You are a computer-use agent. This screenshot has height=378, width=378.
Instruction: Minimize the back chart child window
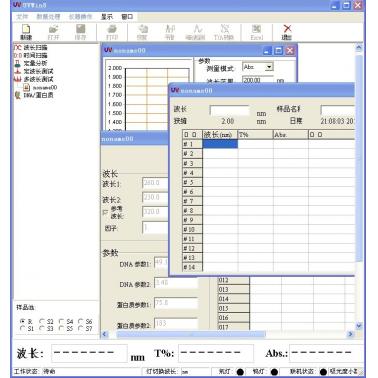click(267, 51)
